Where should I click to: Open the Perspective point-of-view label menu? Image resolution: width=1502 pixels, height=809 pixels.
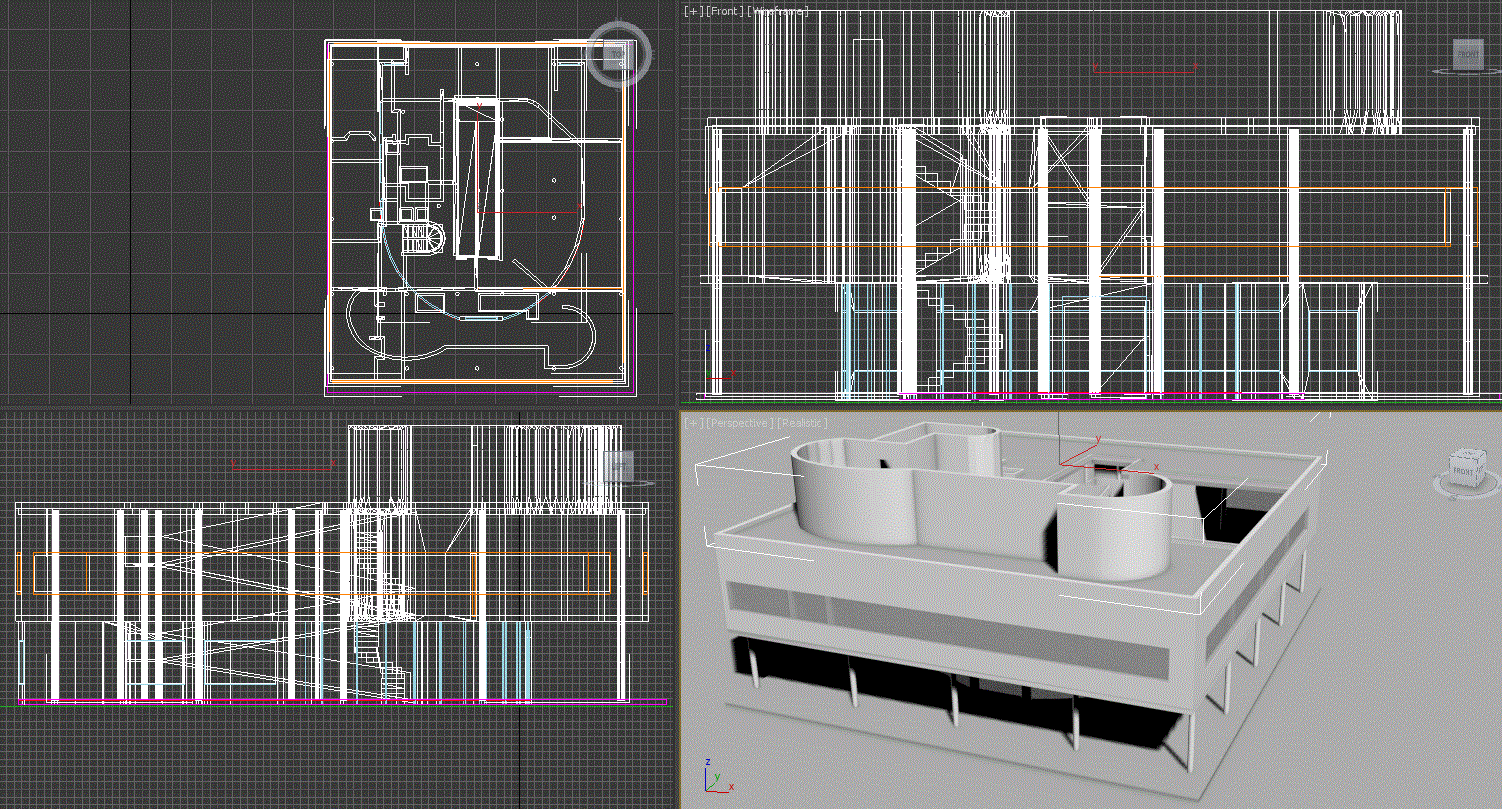coord(740,422)
